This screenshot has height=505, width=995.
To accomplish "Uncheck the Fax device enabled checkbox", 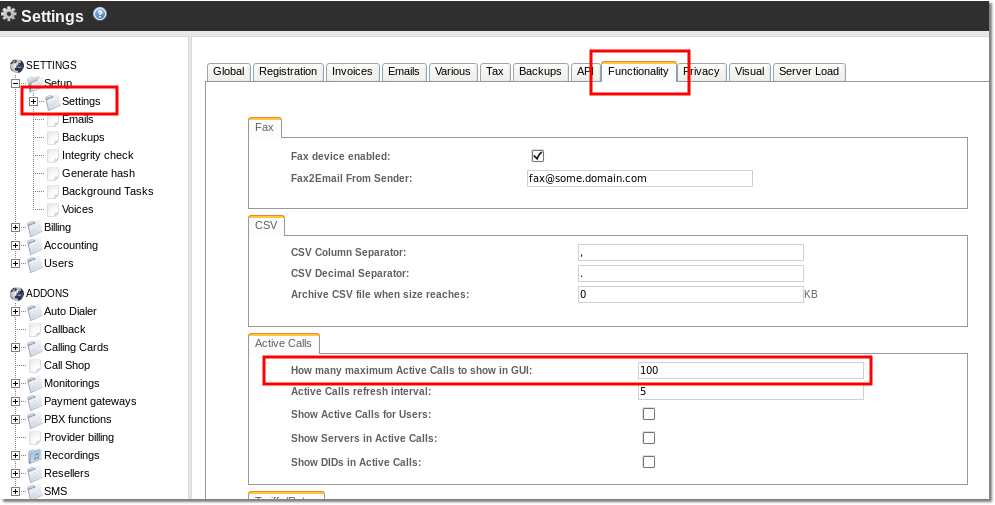I will 537,156.
